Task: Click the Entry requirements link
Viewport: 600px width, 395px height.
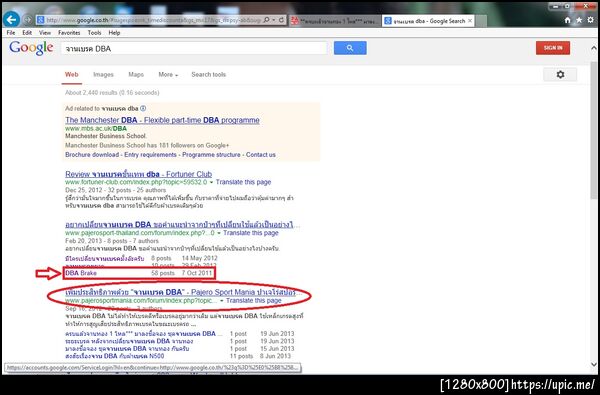Action: 150,155
